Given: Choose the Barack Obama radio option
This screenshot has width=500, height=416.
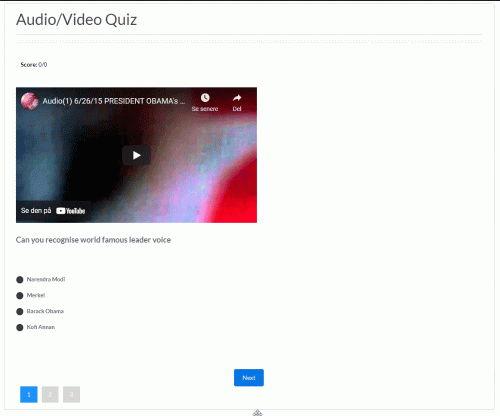Looking at the screenshot, I should [x=20, y=311].
